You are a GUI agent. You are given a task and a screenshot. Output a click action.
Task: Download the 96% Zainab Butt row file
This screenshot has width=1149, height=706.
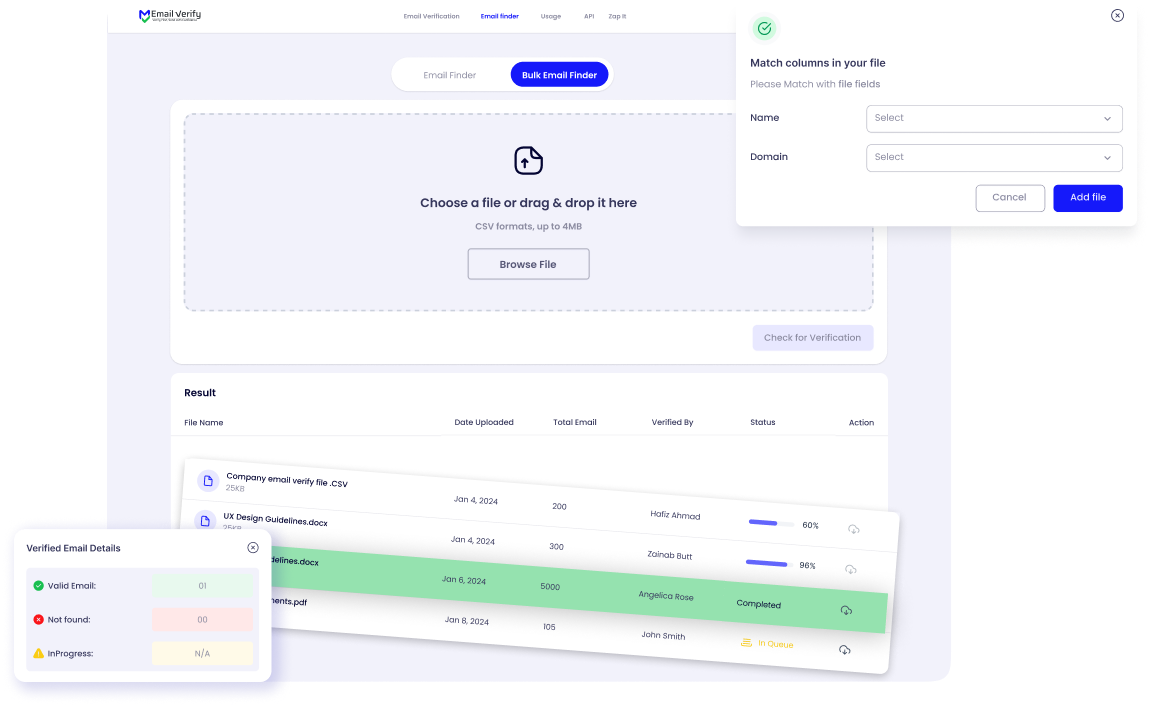851,570
